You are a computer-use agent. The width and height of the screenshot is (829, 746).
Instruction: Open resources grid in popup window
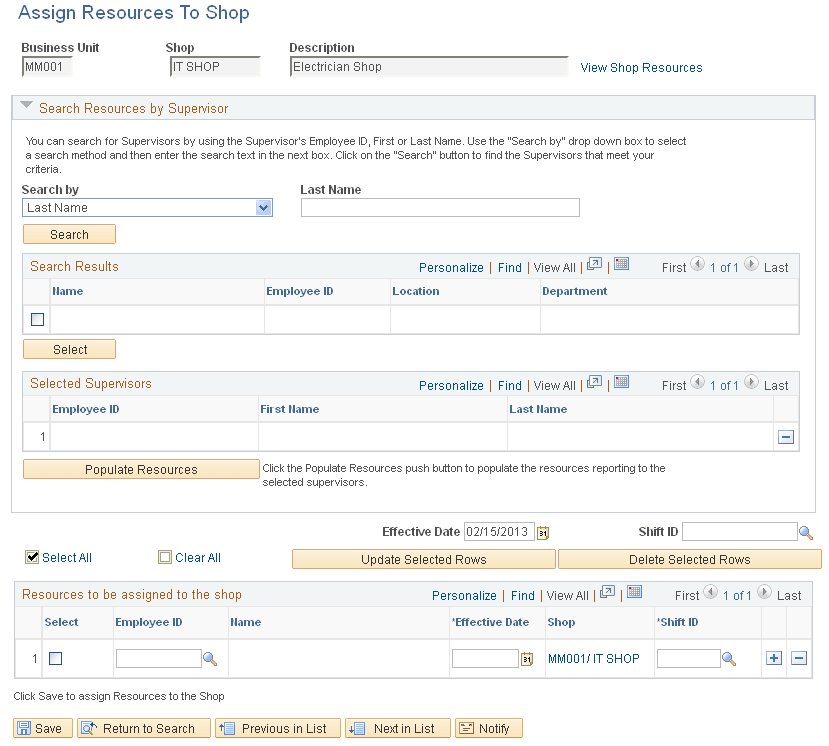(x=607, y=594)
